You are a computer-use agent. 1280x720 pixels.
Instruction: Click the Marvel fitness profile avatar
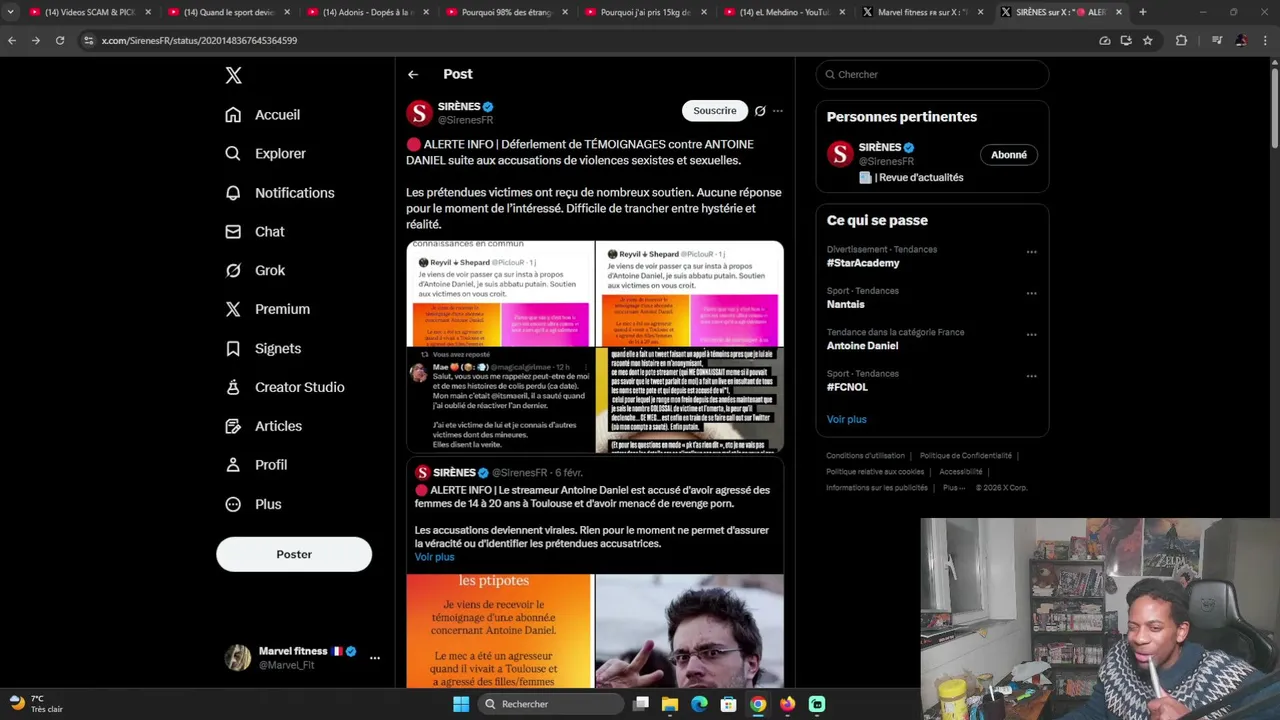click(x=238, y=657)
